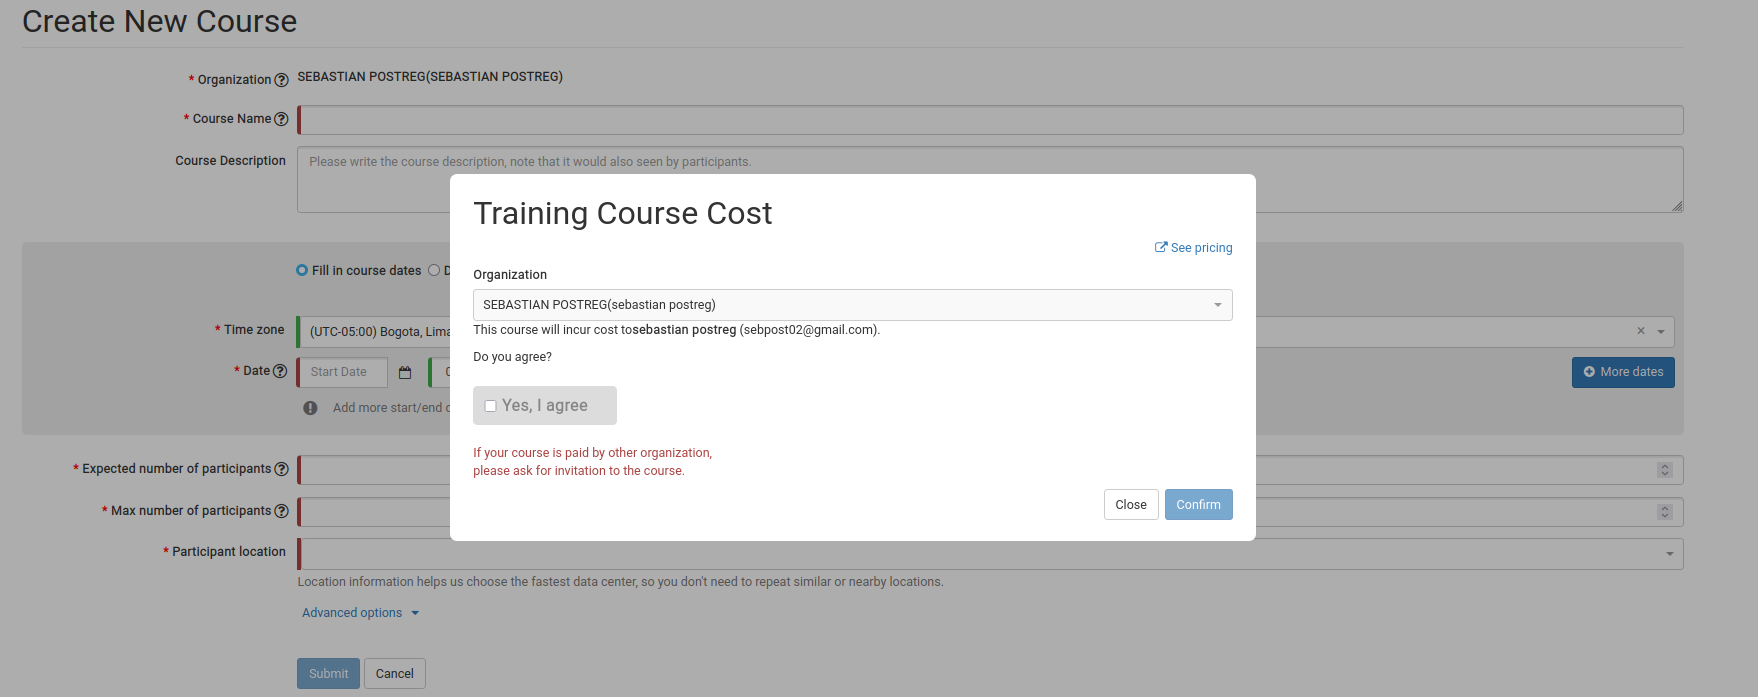Click the info icon beside Add more start/end
Image resolution: width=1758 pixels, height=697 pixels.
tap(310, 408)
